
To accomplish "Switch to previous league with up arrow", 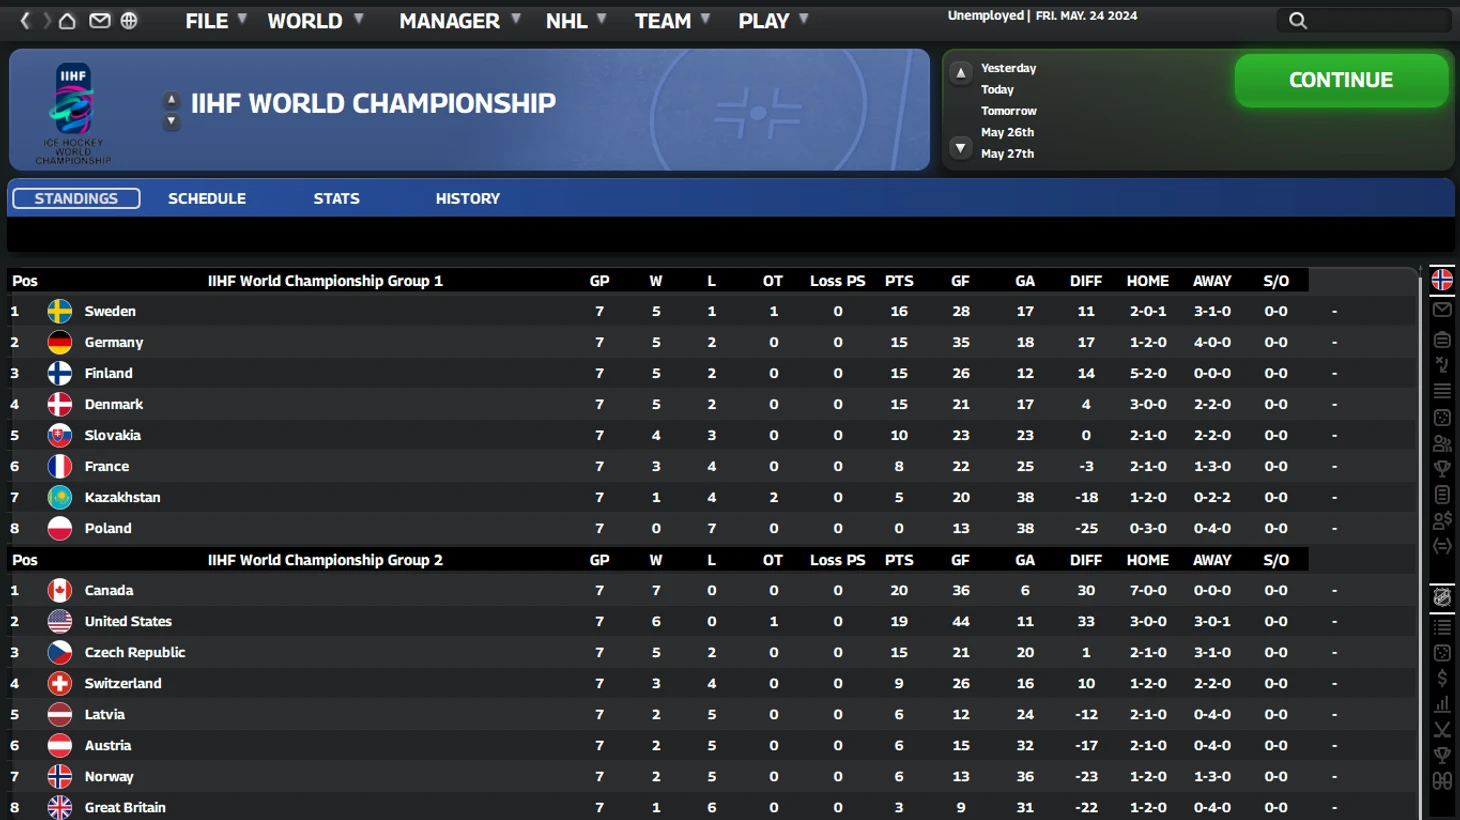I will tap(171, 99).
